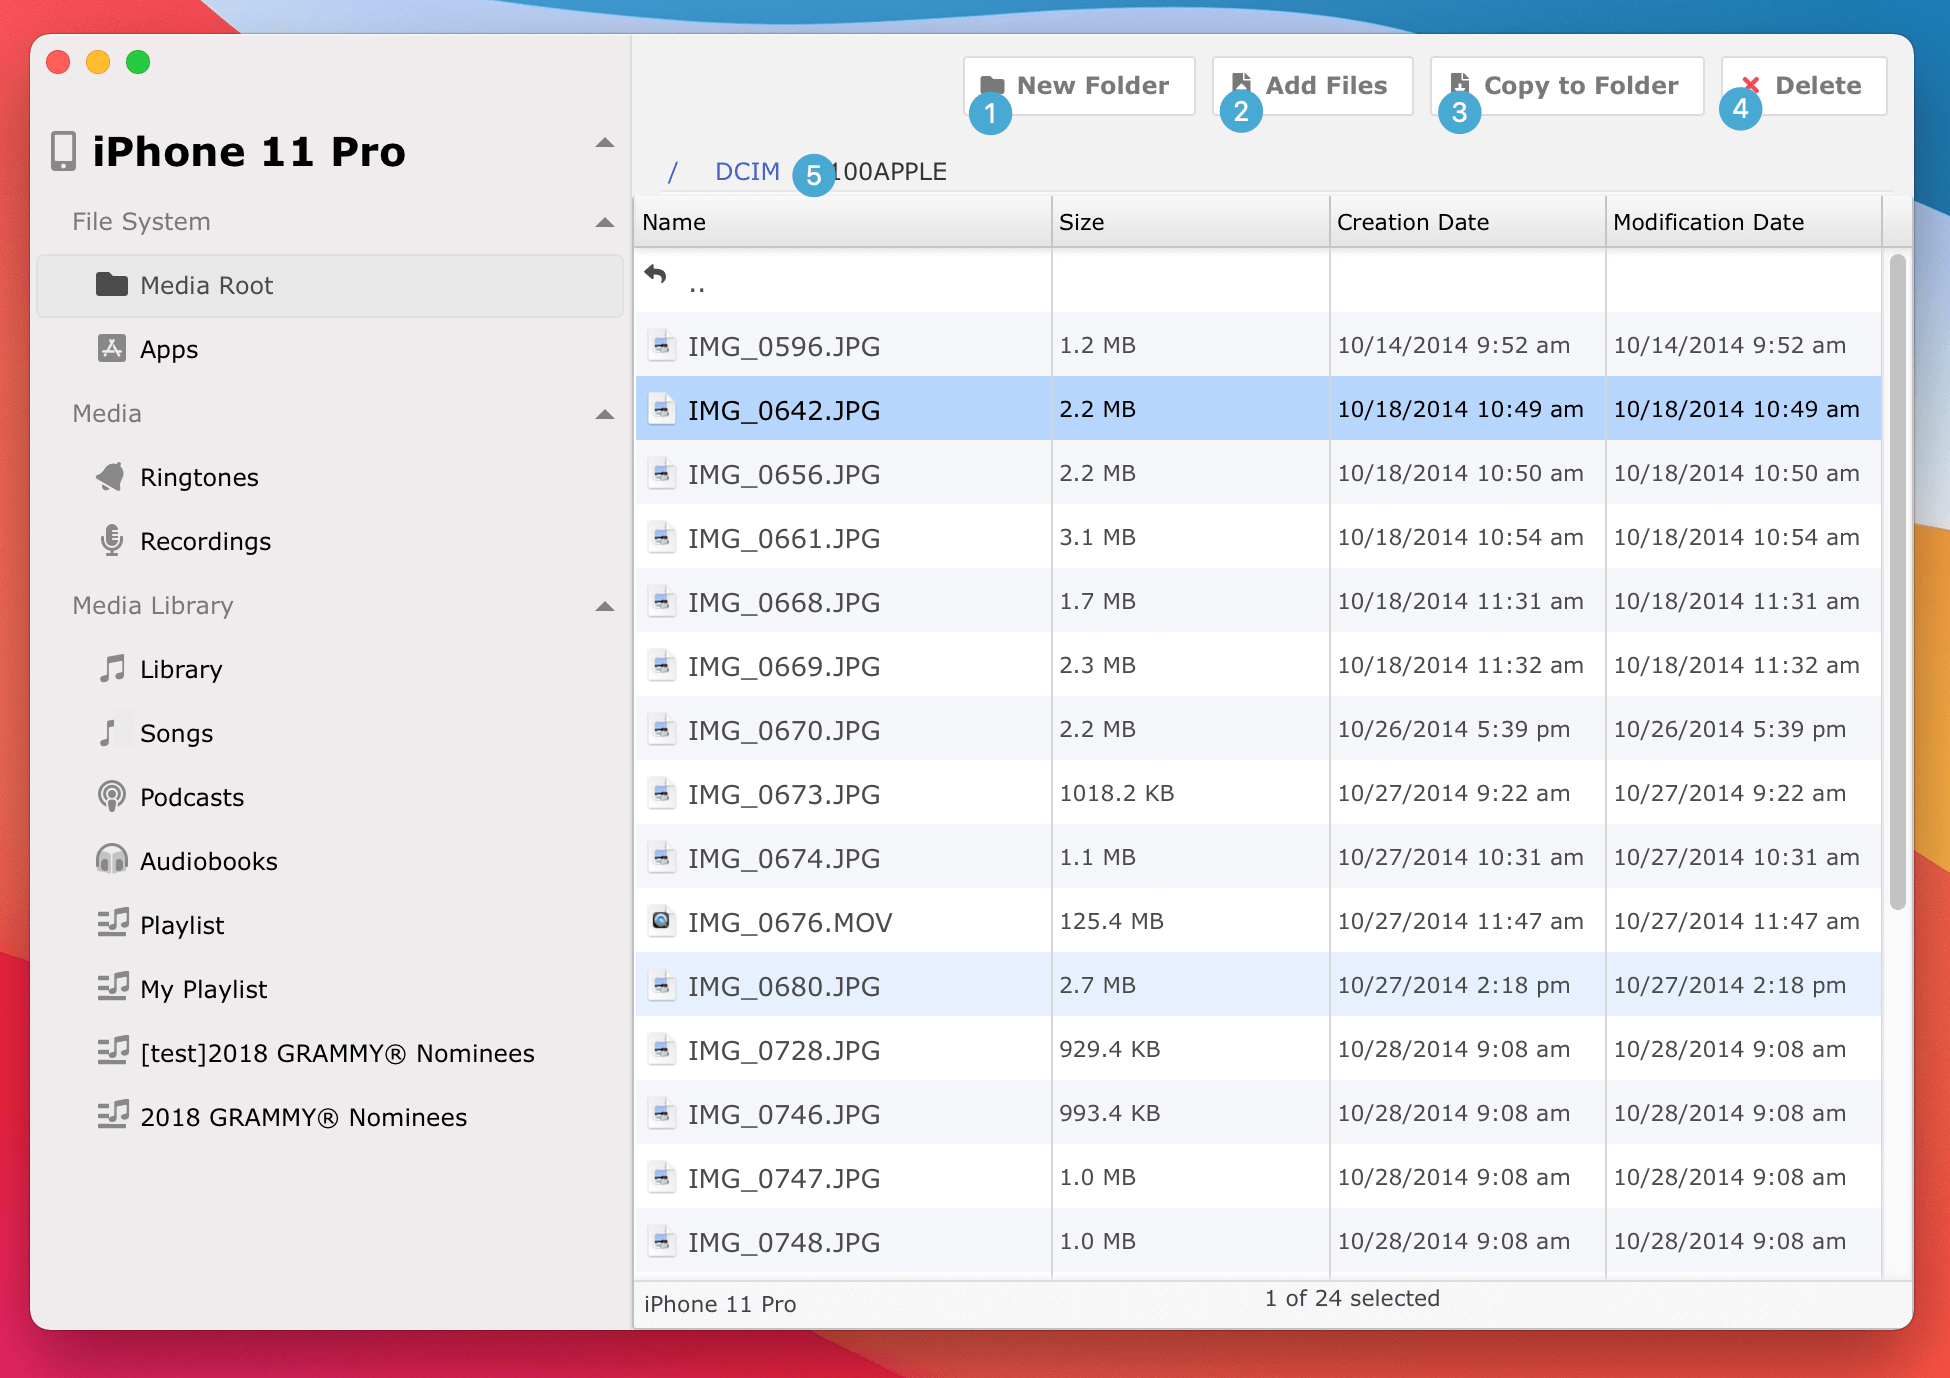Click the Recordings microphone icon
Viewport: 1950px width, 1378px height.
pos(111,540)
